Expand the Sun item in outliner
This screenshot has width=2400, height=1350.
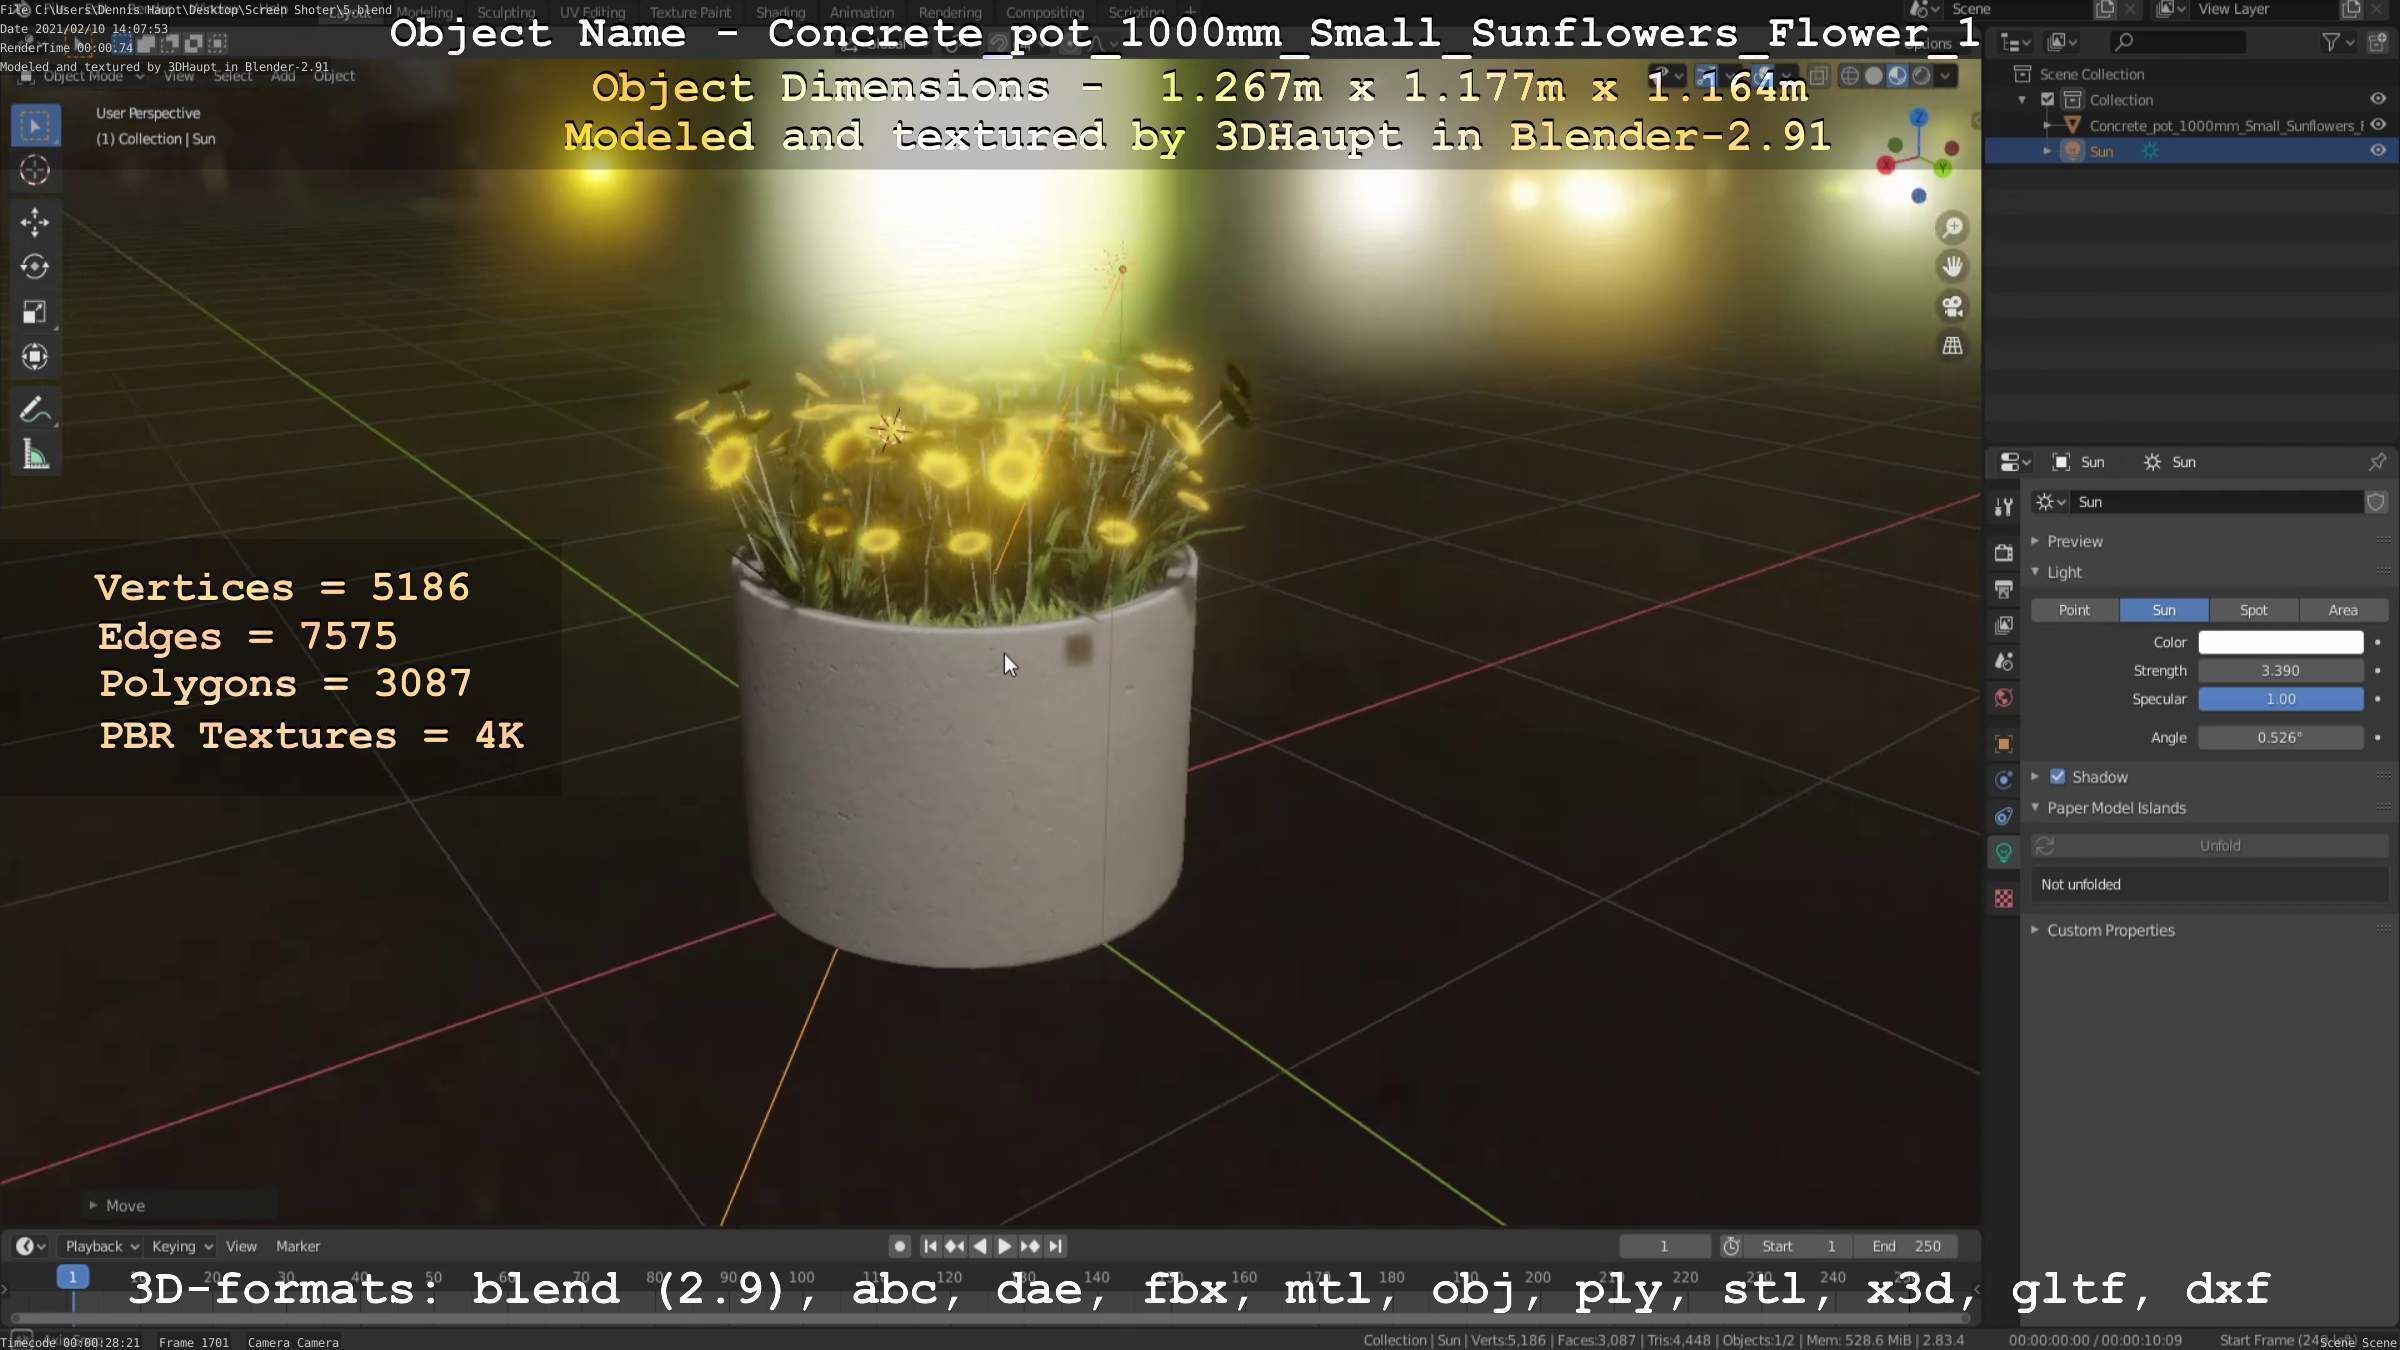(x=2047, y=151)
